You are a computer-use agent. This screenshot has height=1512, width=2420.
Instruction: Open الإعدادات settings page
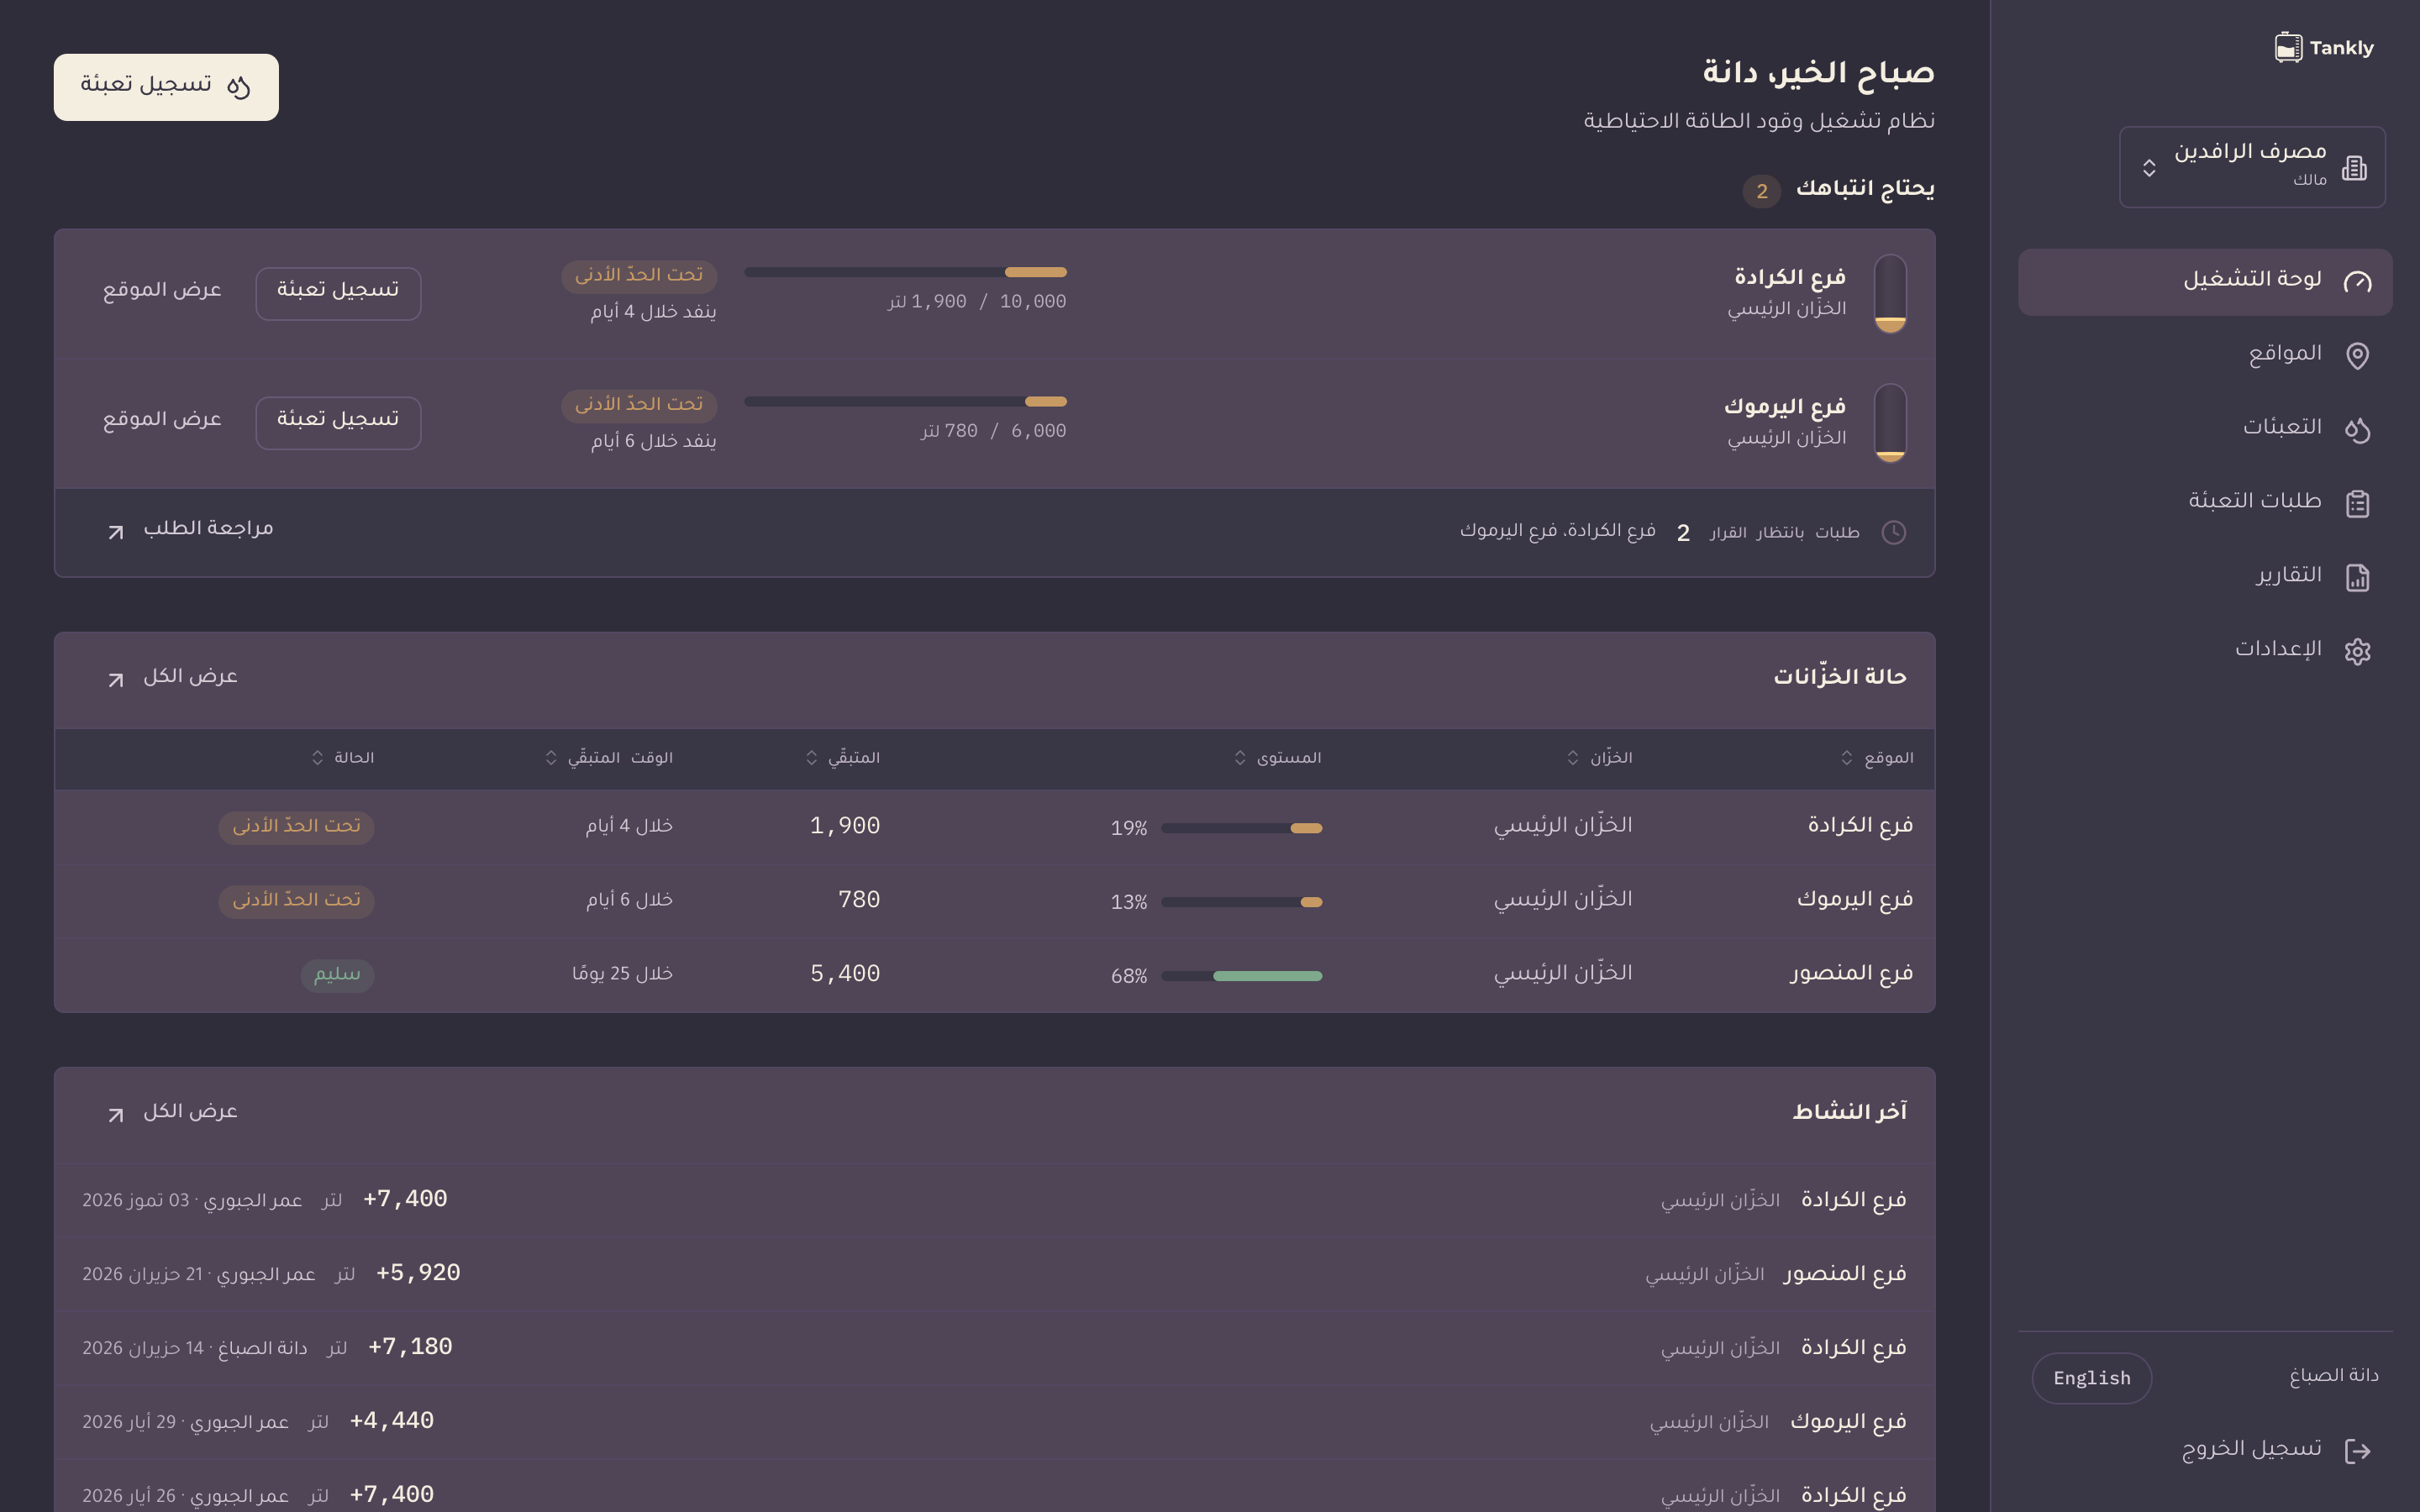[2205, 651]
